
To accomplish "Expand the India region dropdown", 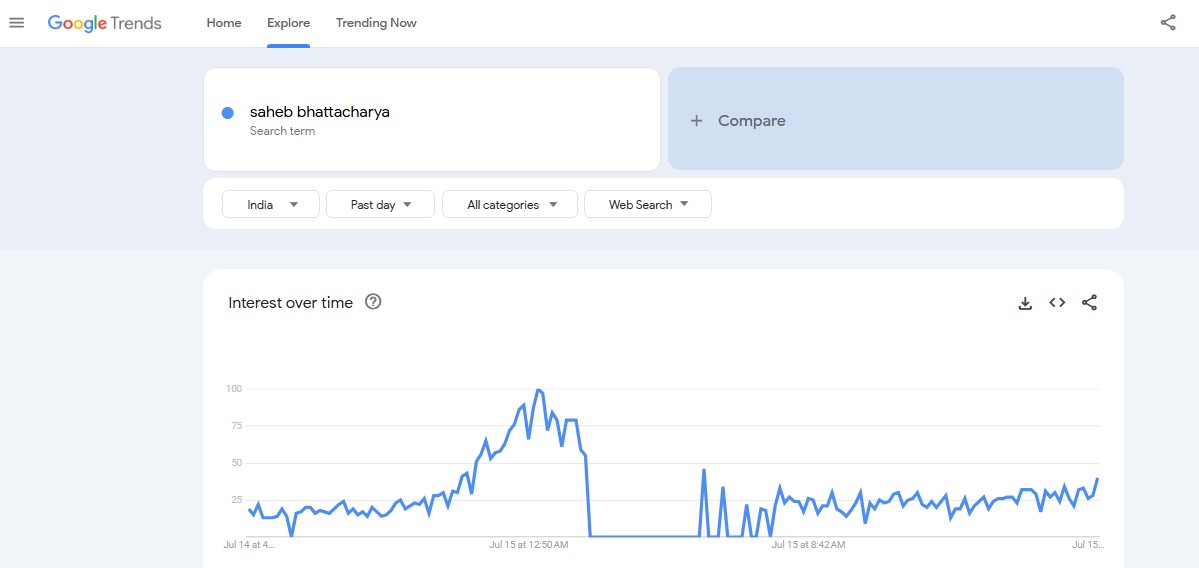I will click(x=271, y=204).
